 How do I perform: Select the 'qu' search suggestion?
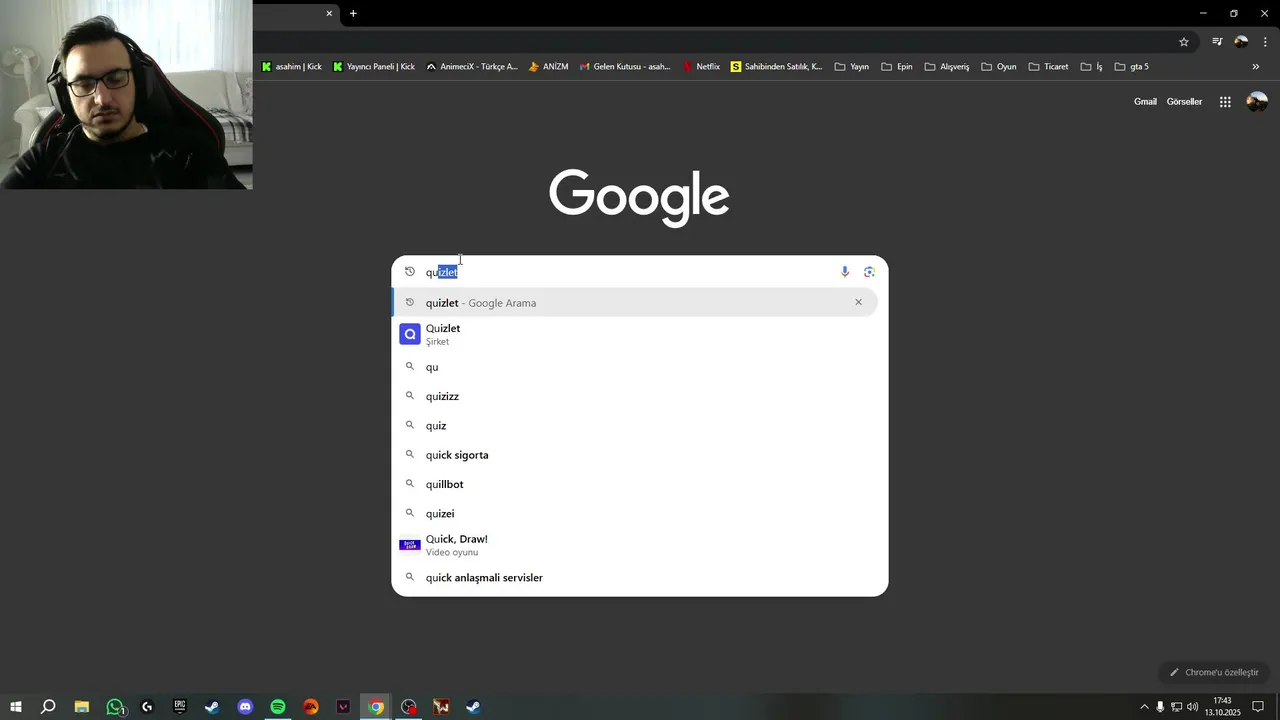click(639, 367)
